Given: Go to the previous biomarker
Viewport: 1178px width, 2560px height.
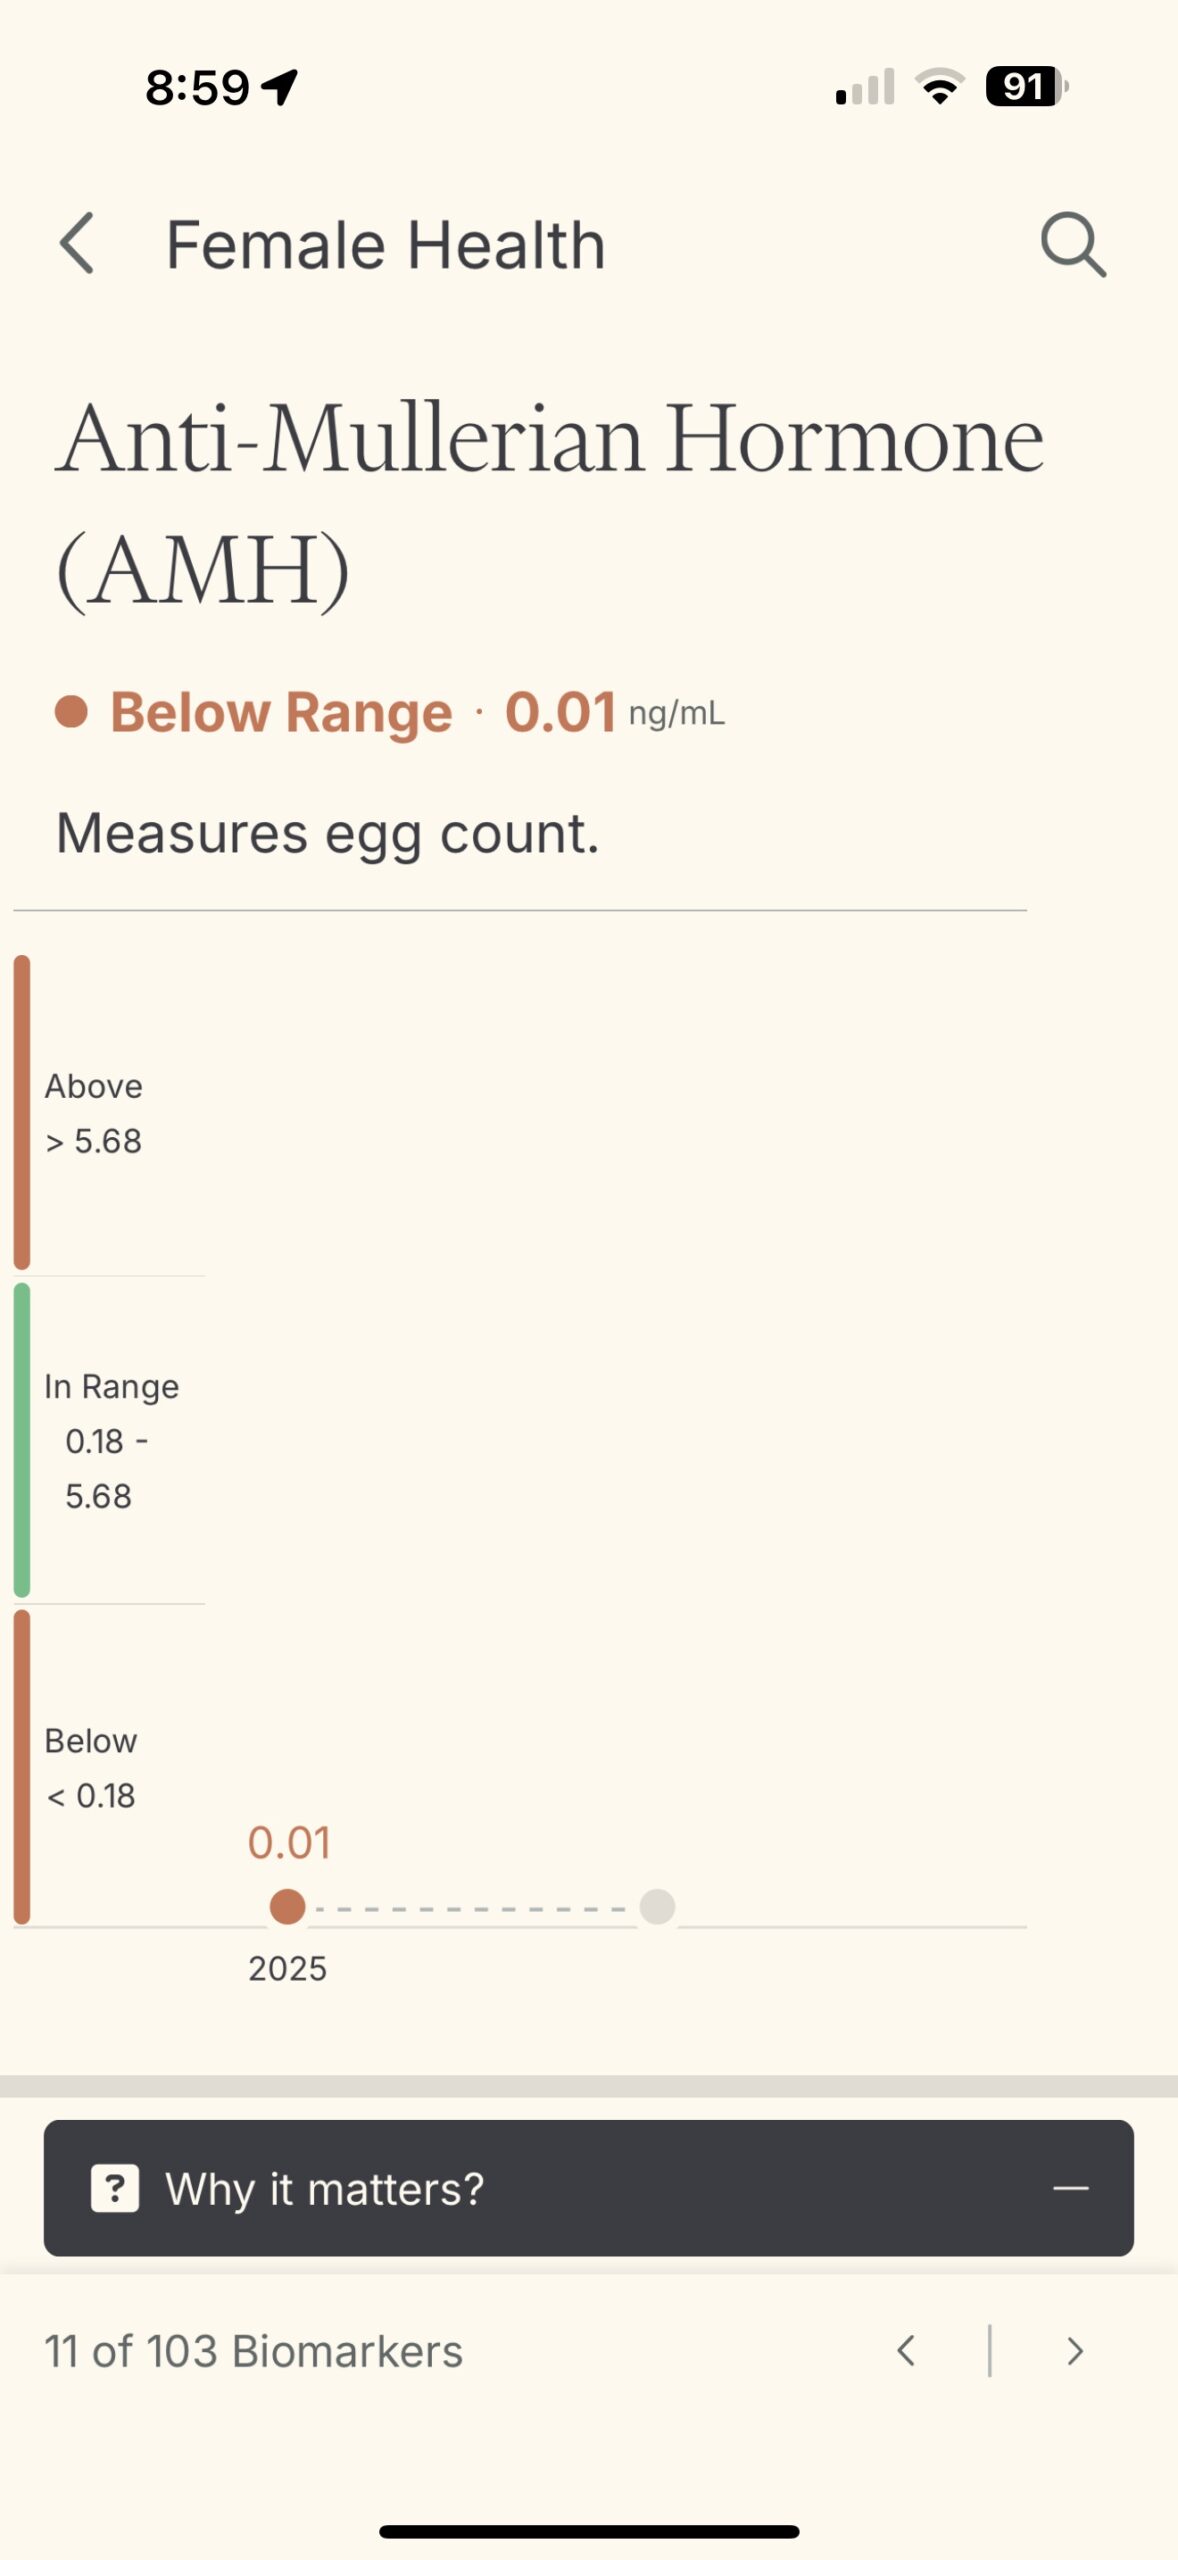Looking at the screenshot, I should coord(907,2351).
